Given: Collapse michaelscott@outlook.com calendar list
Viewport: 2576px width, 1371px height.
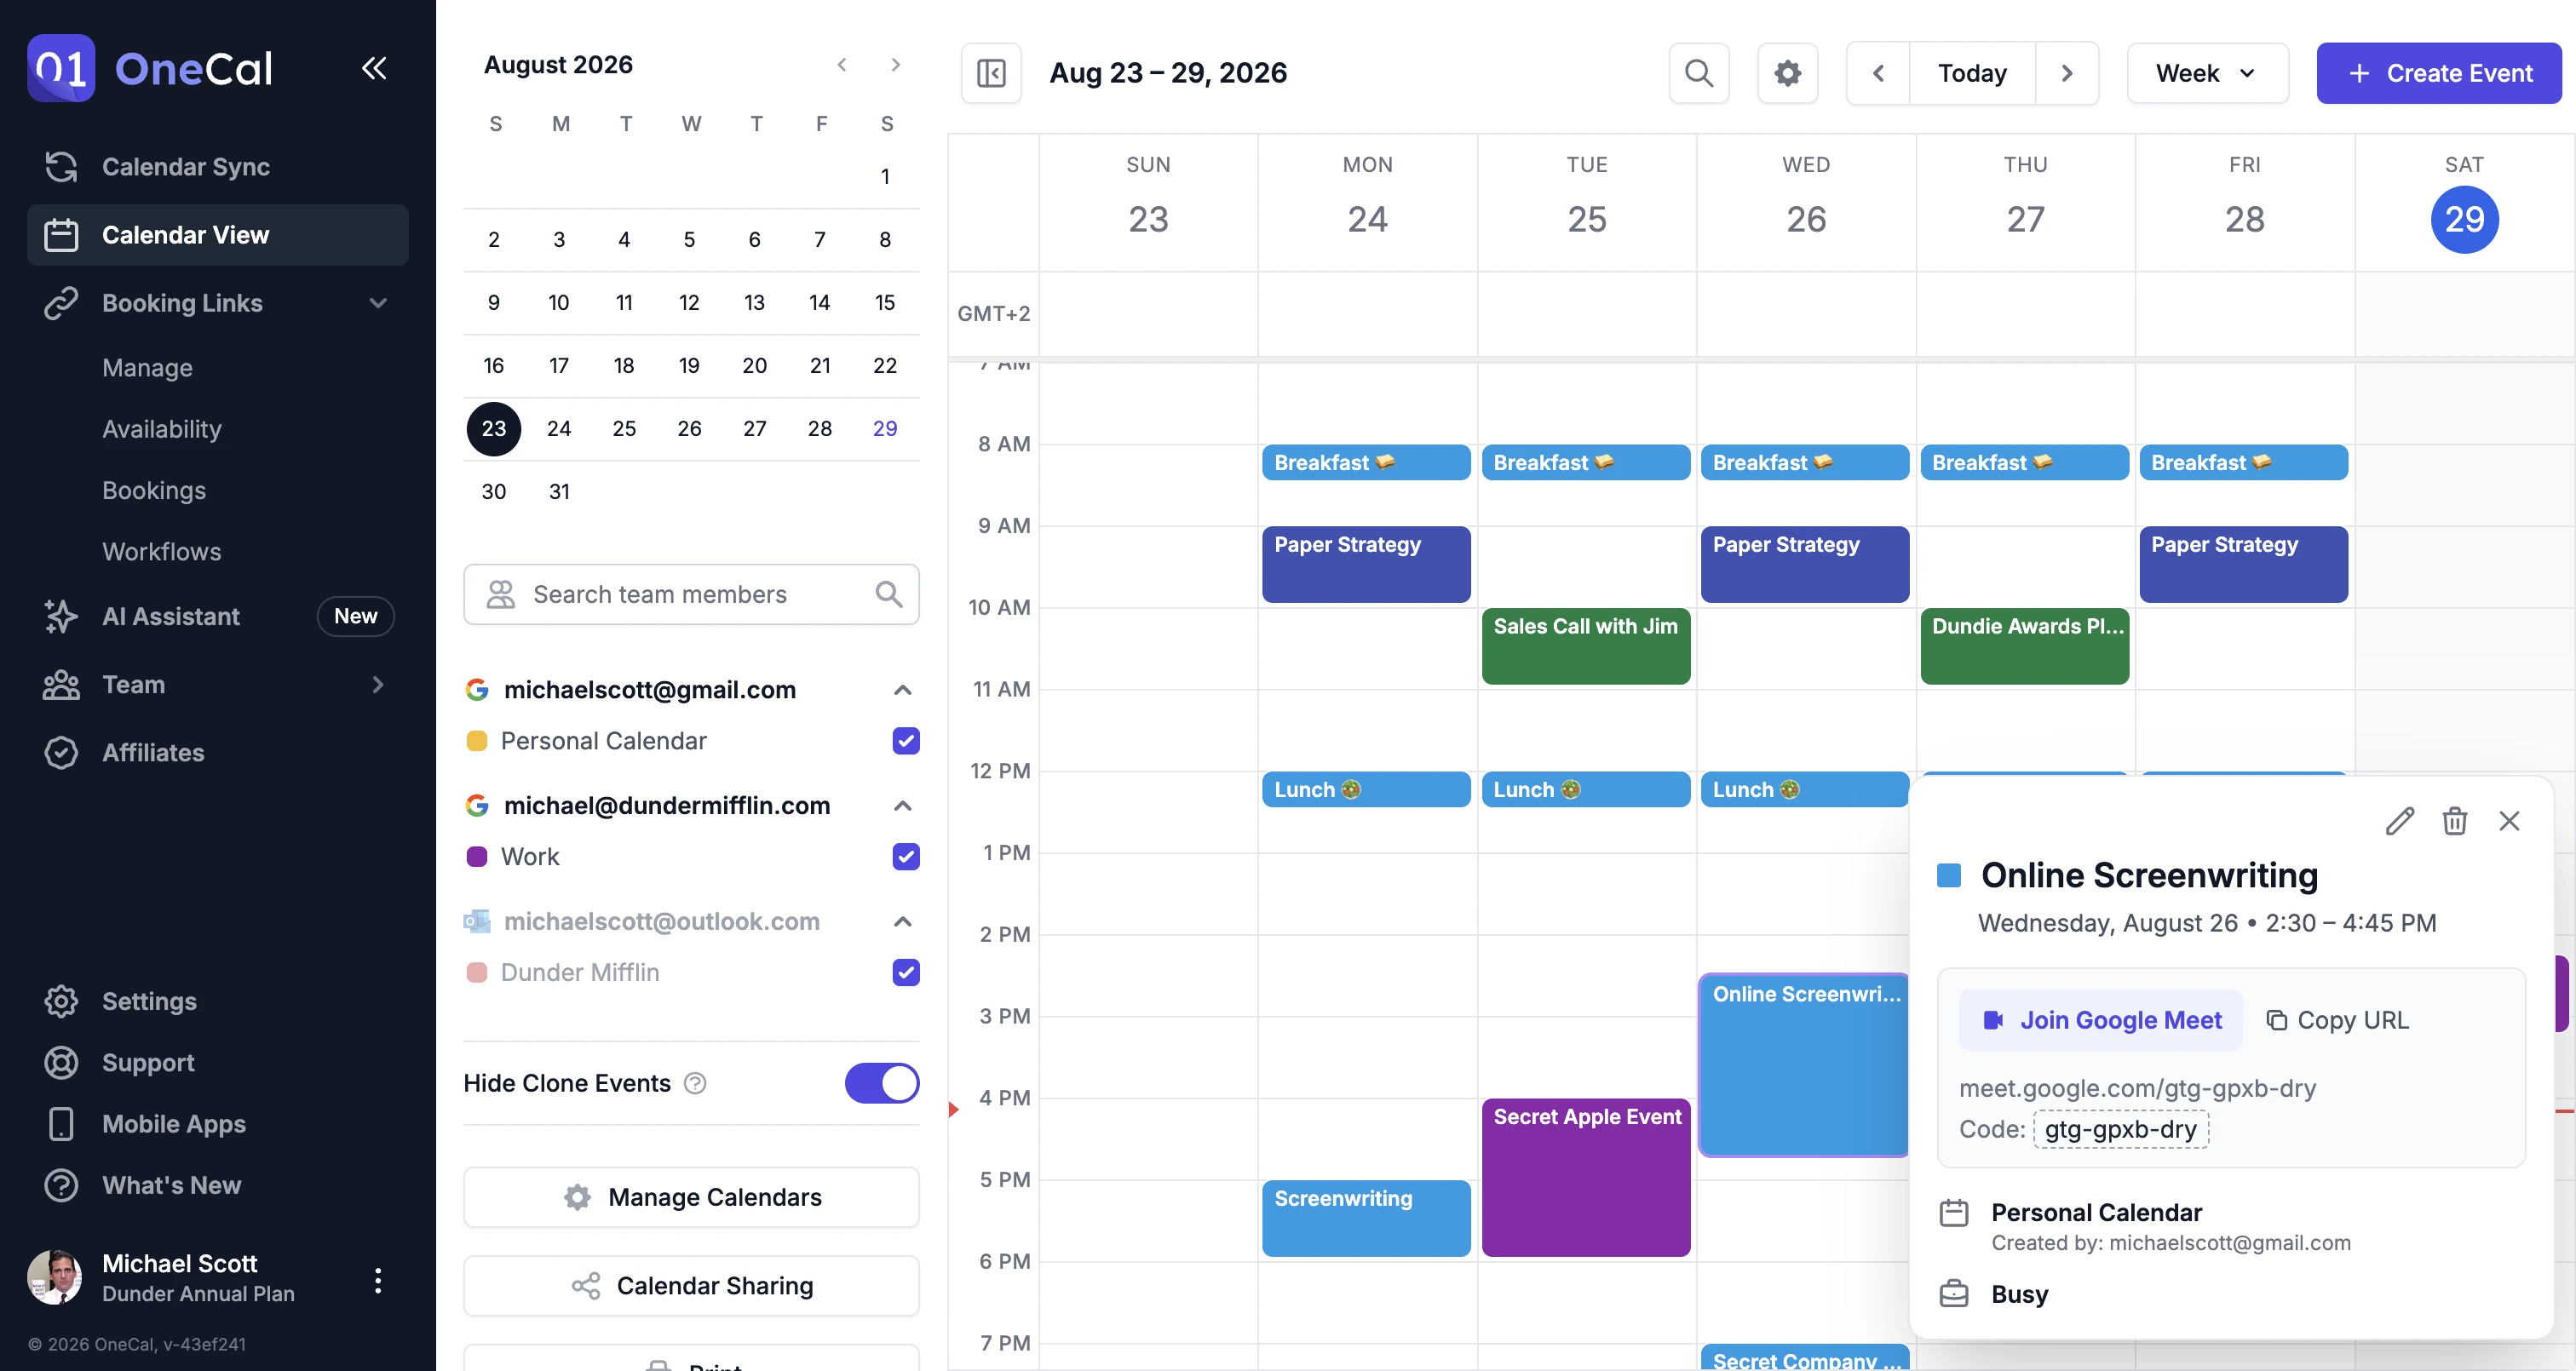Looking at the screenshot, I should point(902,922).
